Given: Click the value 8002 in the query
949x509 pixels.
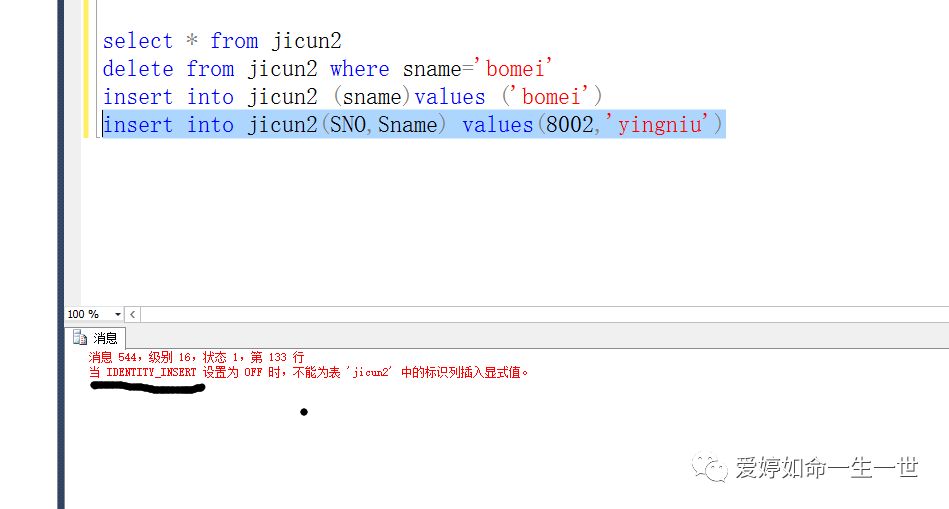Looking at the screenshot, I should point(570,125).
